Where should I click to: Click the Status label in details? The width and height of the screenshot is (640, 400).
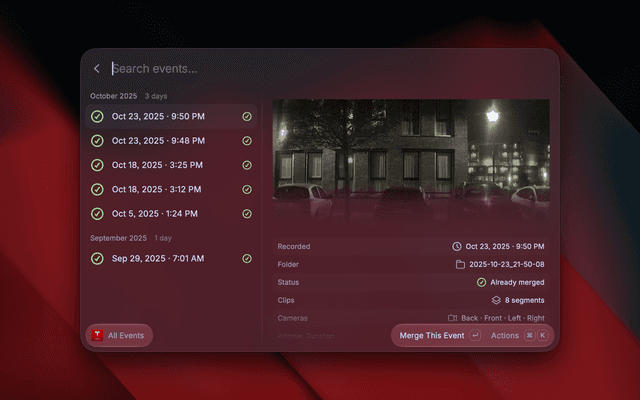pyautogui.click(x=288, y=282)
